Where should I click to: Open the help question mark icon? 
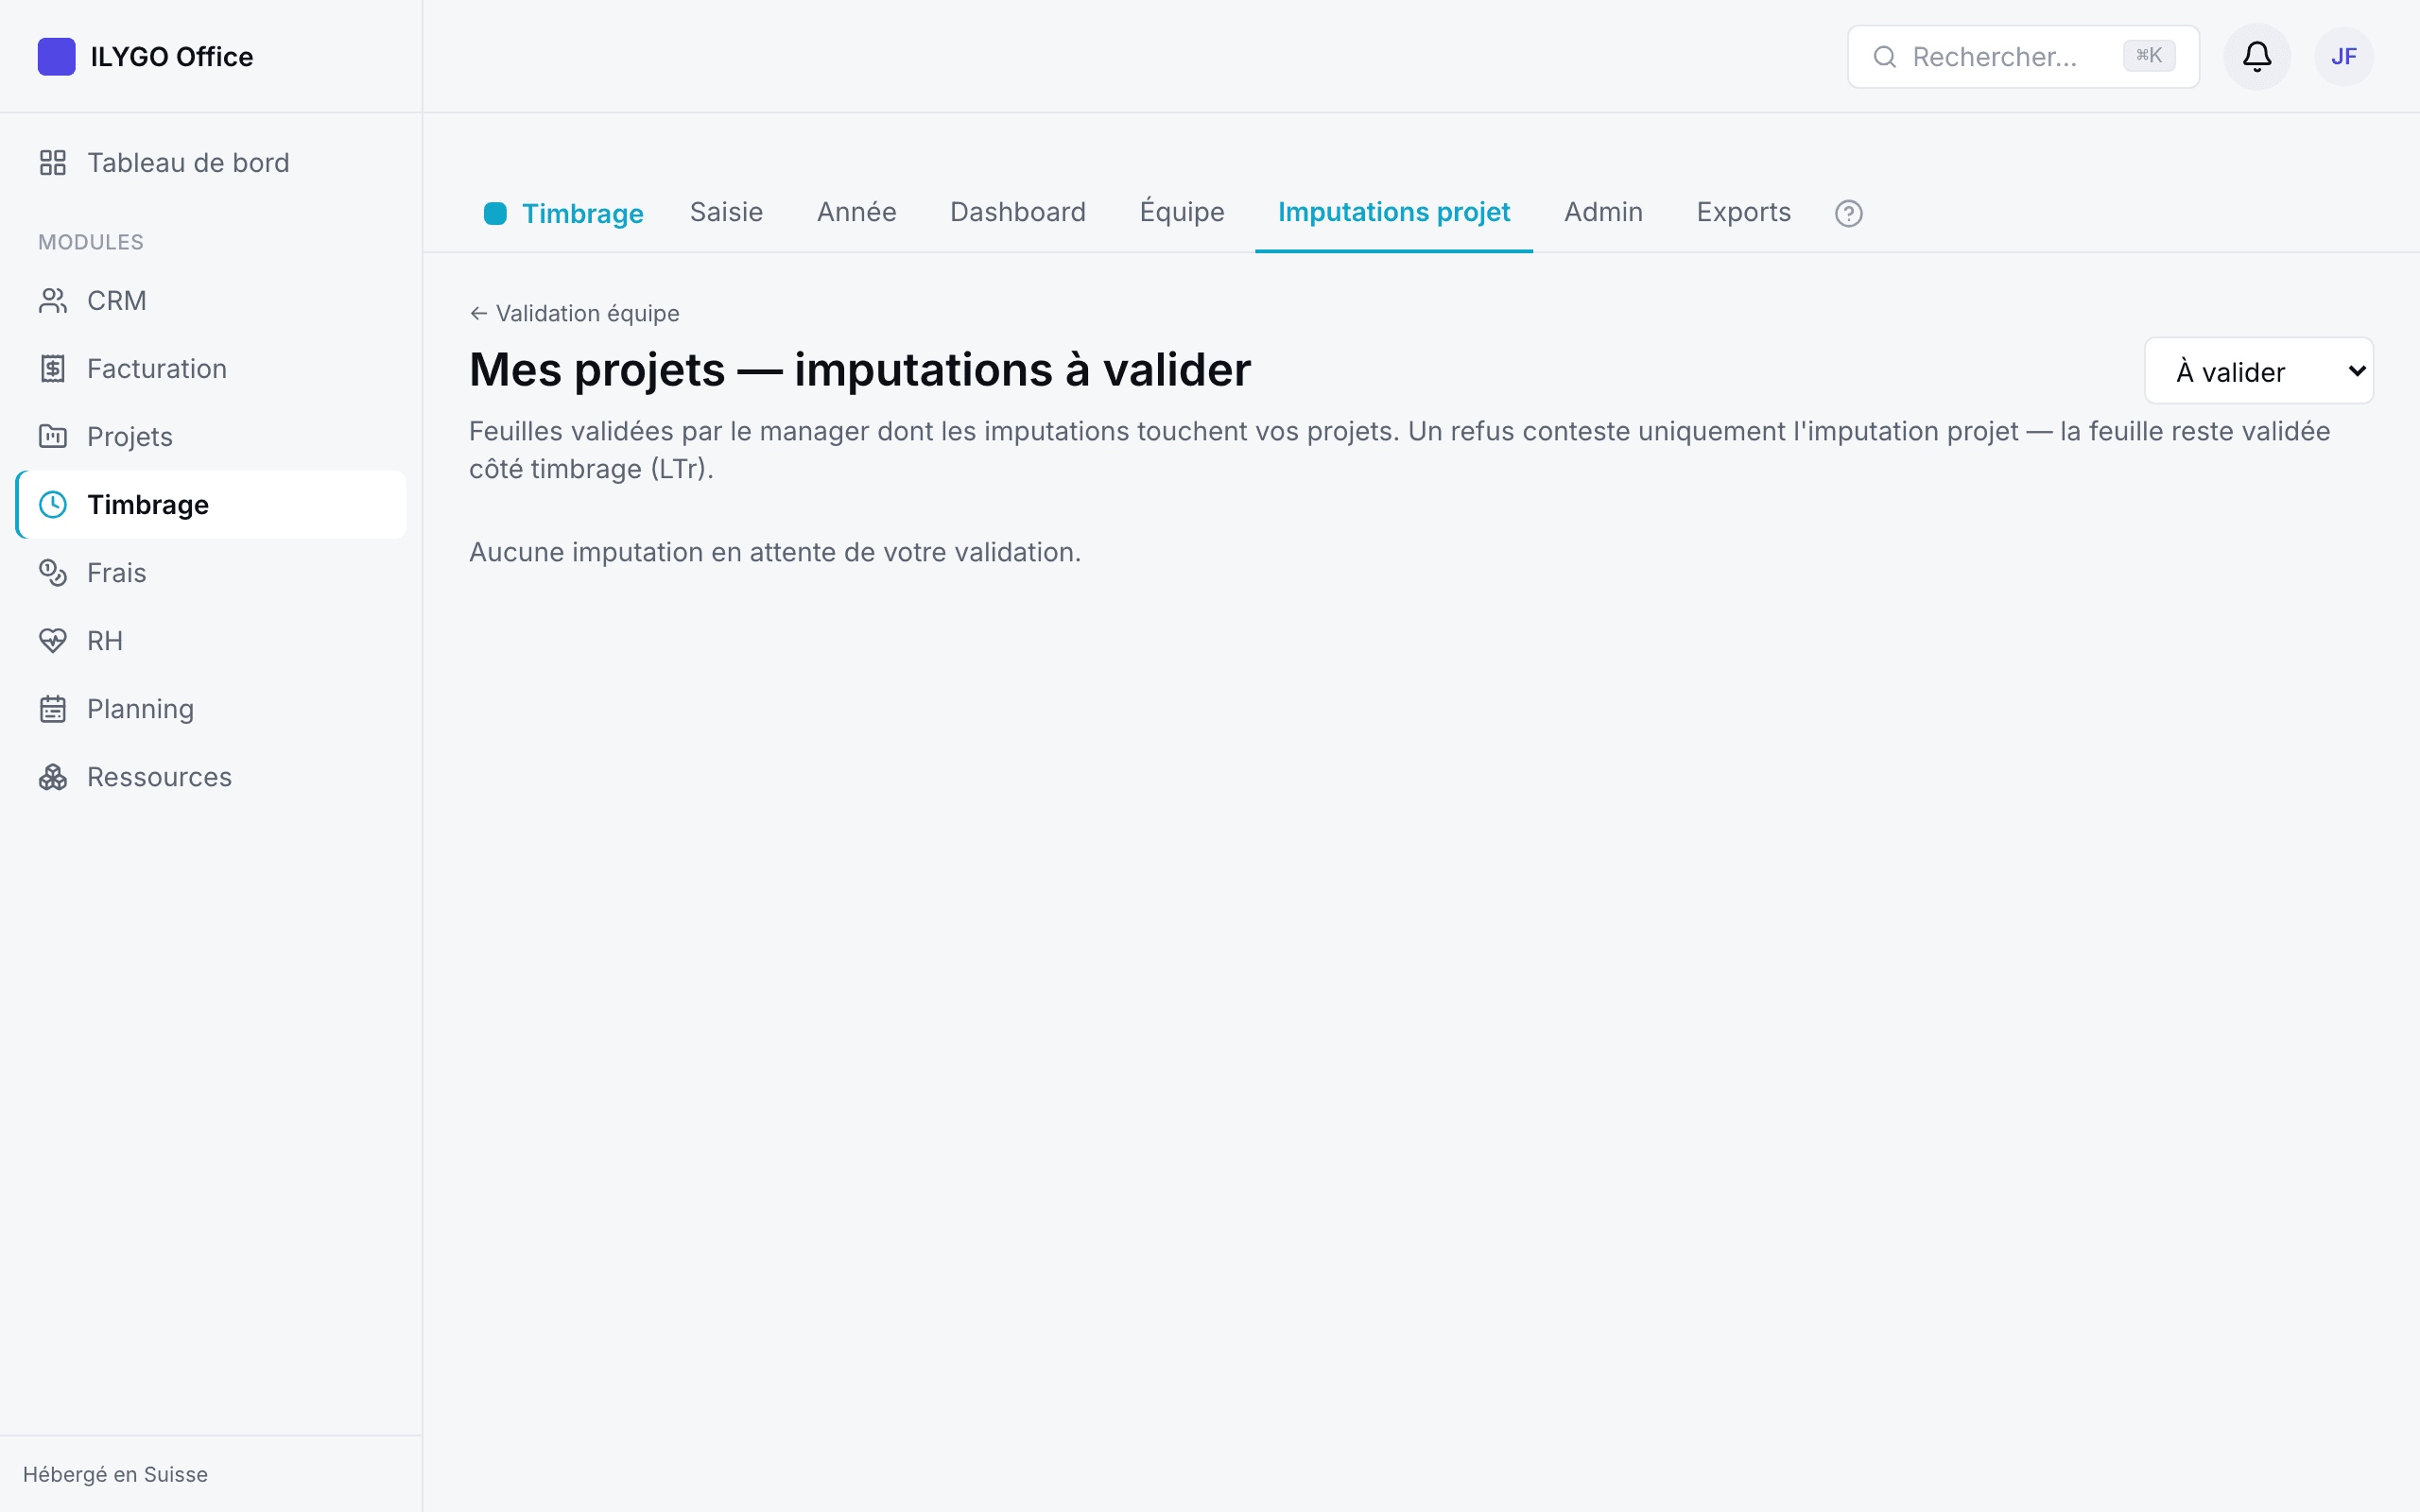point(1849,213)
